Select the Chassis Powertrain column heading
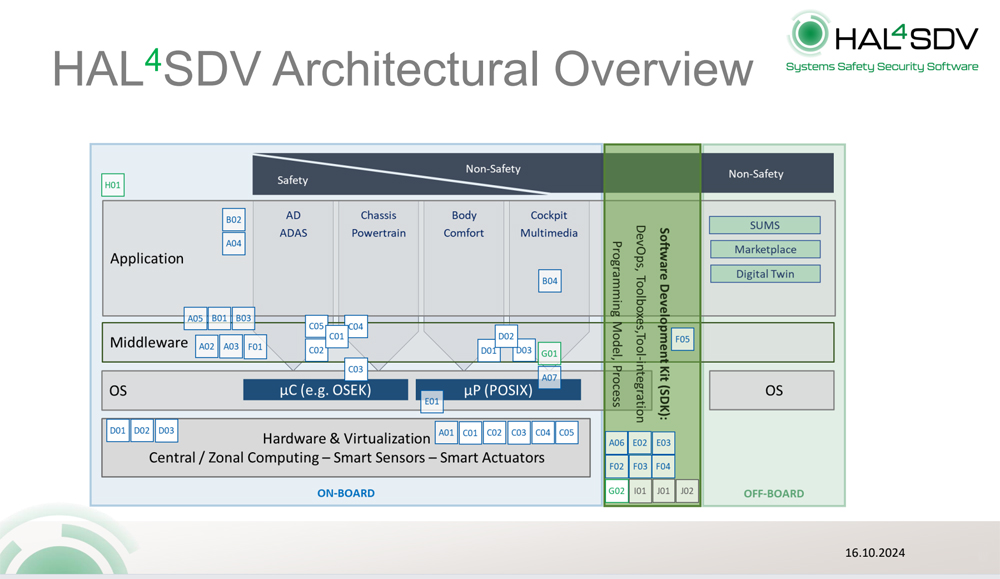1000x579 pixels. (378, 224)
